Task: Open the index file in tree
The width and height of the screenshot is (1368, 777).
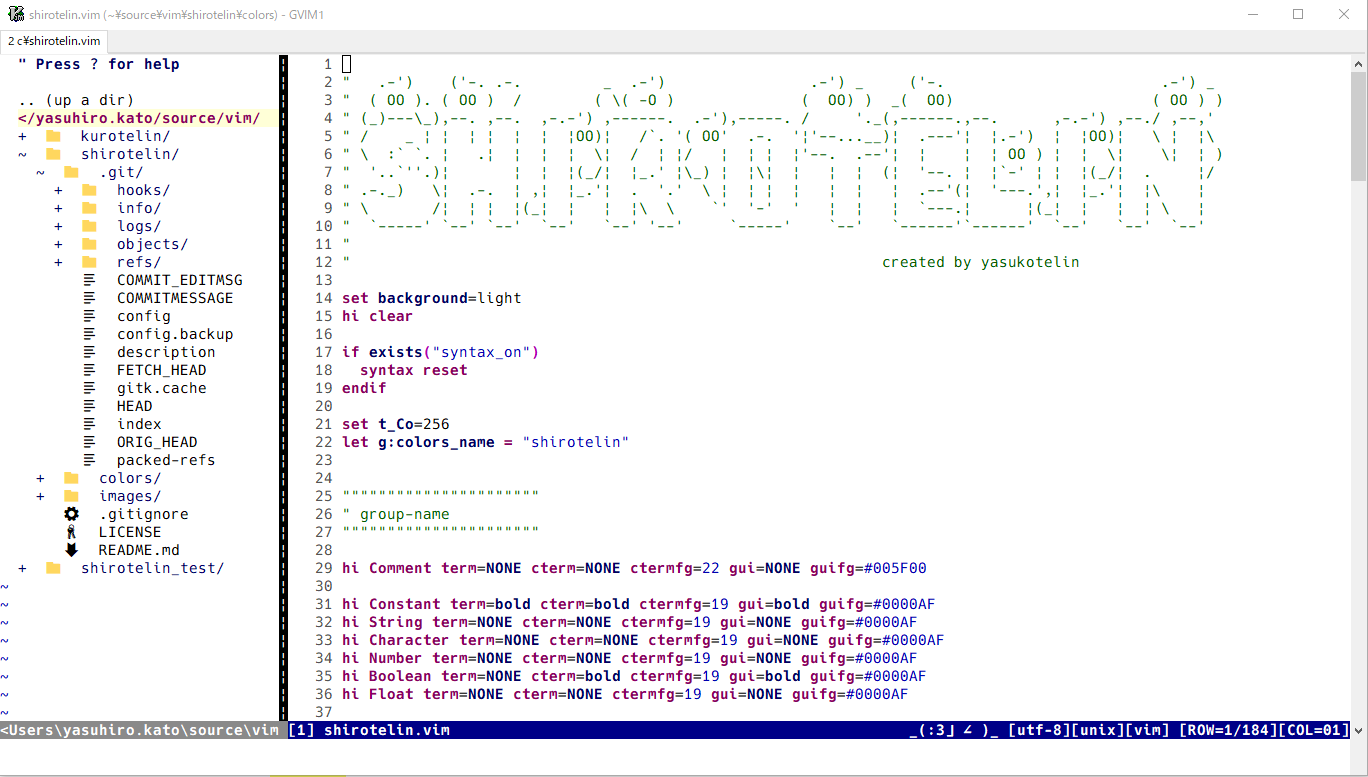Action: click(139, 424)
